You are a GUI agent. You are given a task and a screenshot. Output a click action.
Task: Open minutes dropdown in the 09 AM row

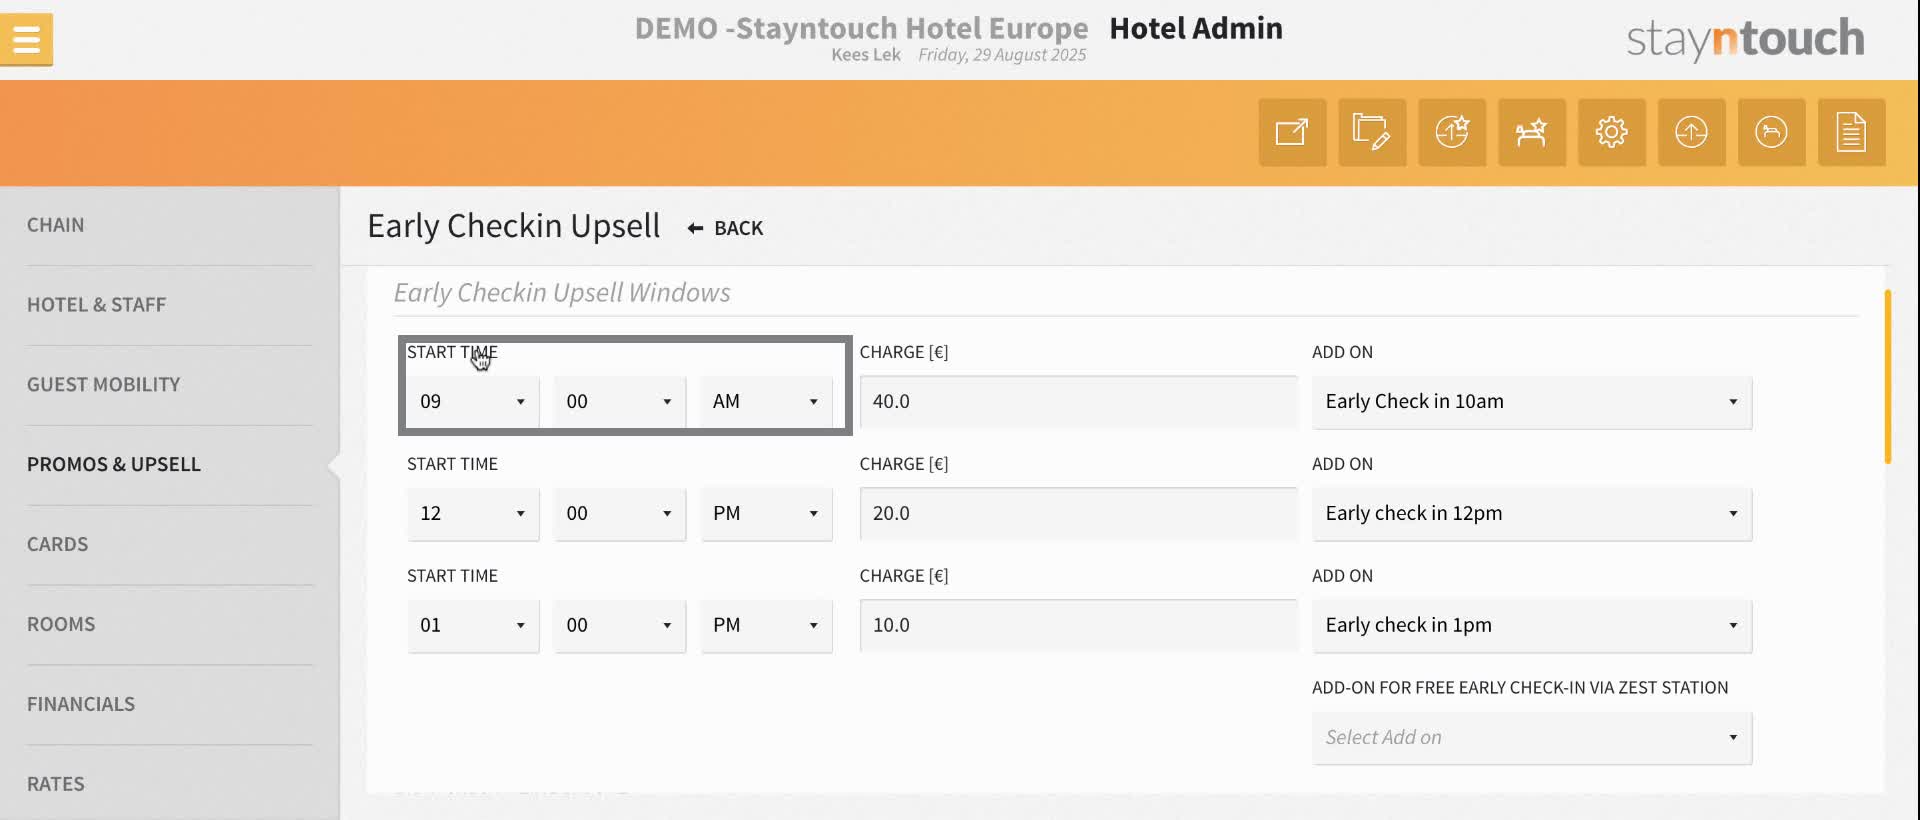(620, 402)
